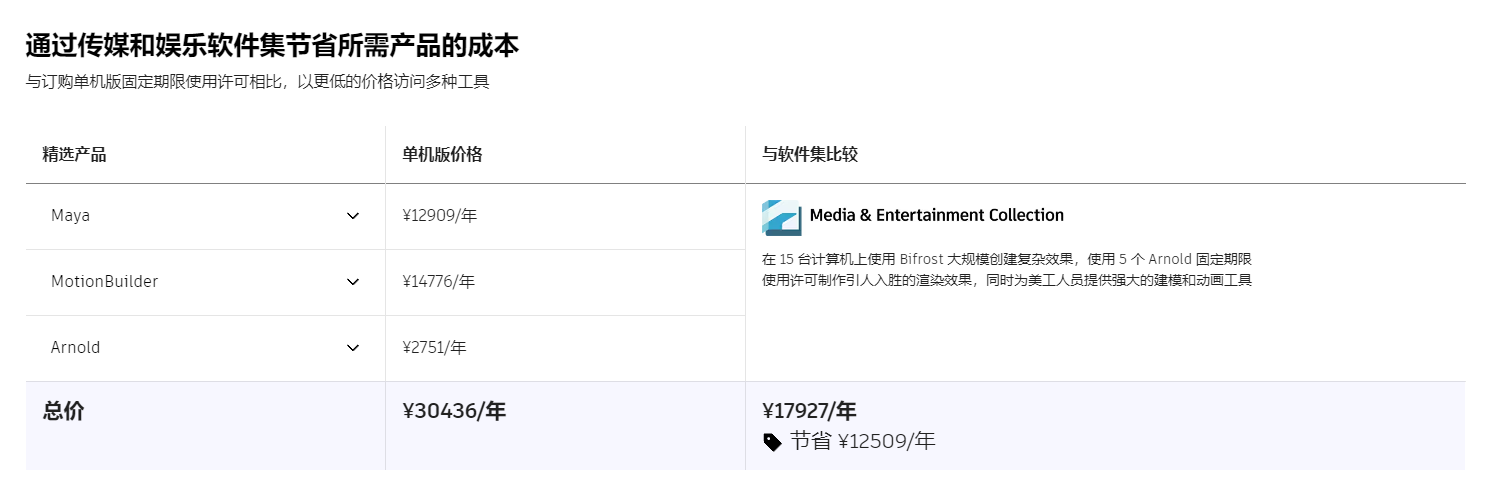Click the 与软件集比较 column header
Screen dimensions: 1488x496
[x=810, y=155]
